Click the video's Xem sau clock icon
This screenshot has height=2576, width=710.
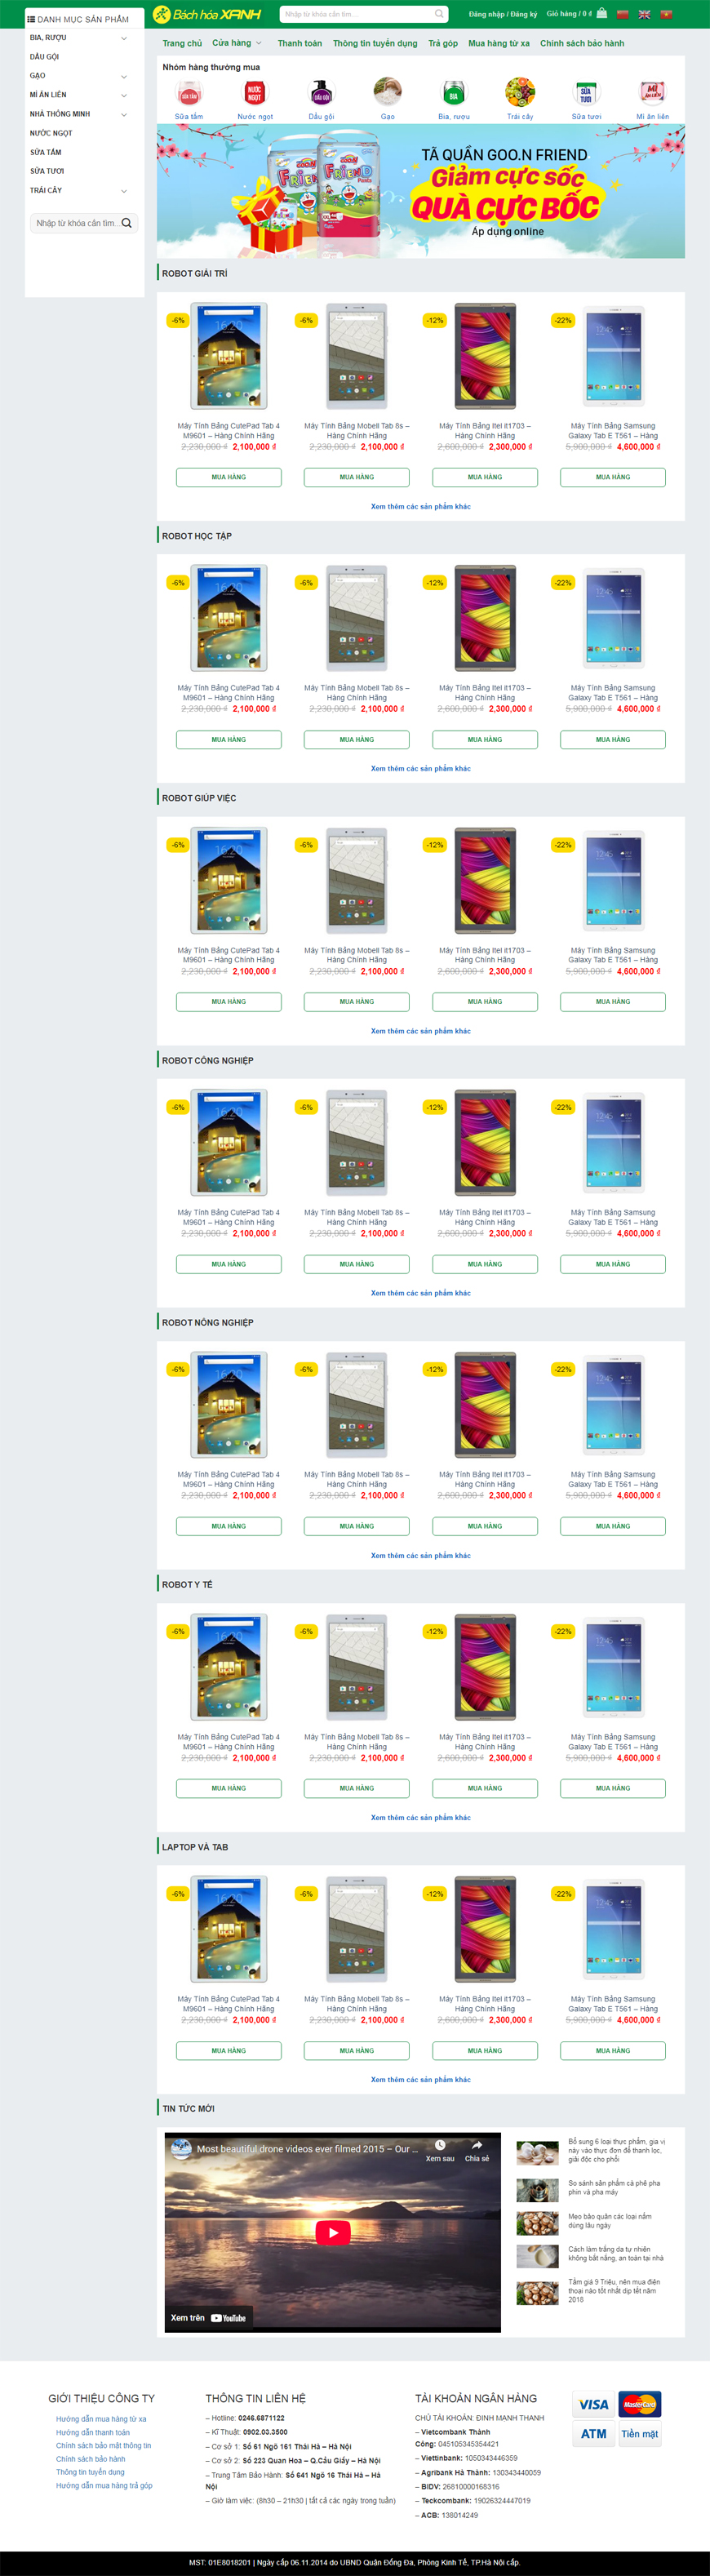click(x=440, y=2145)
